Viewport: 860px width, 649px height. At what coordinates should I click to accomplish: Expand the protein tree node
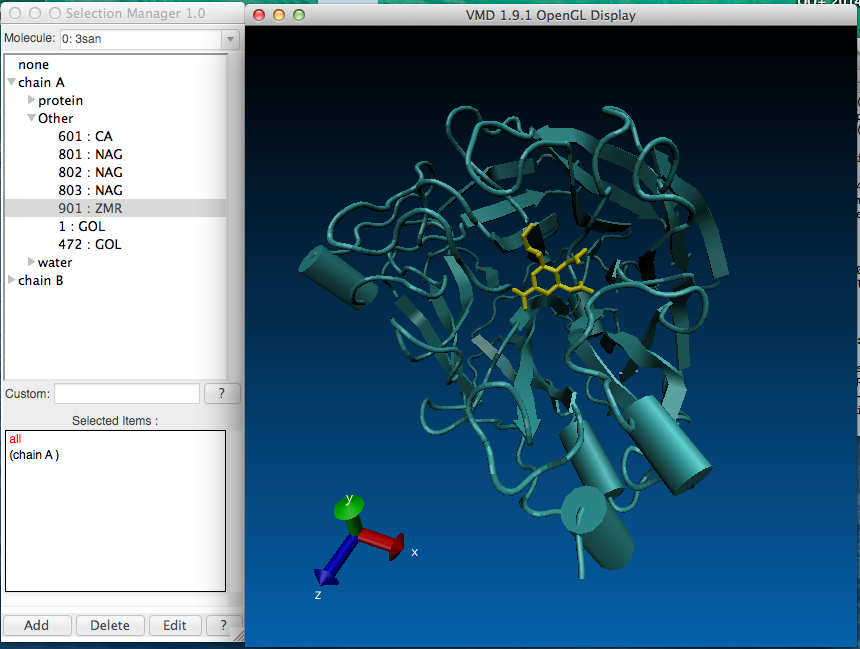point(31,101)
